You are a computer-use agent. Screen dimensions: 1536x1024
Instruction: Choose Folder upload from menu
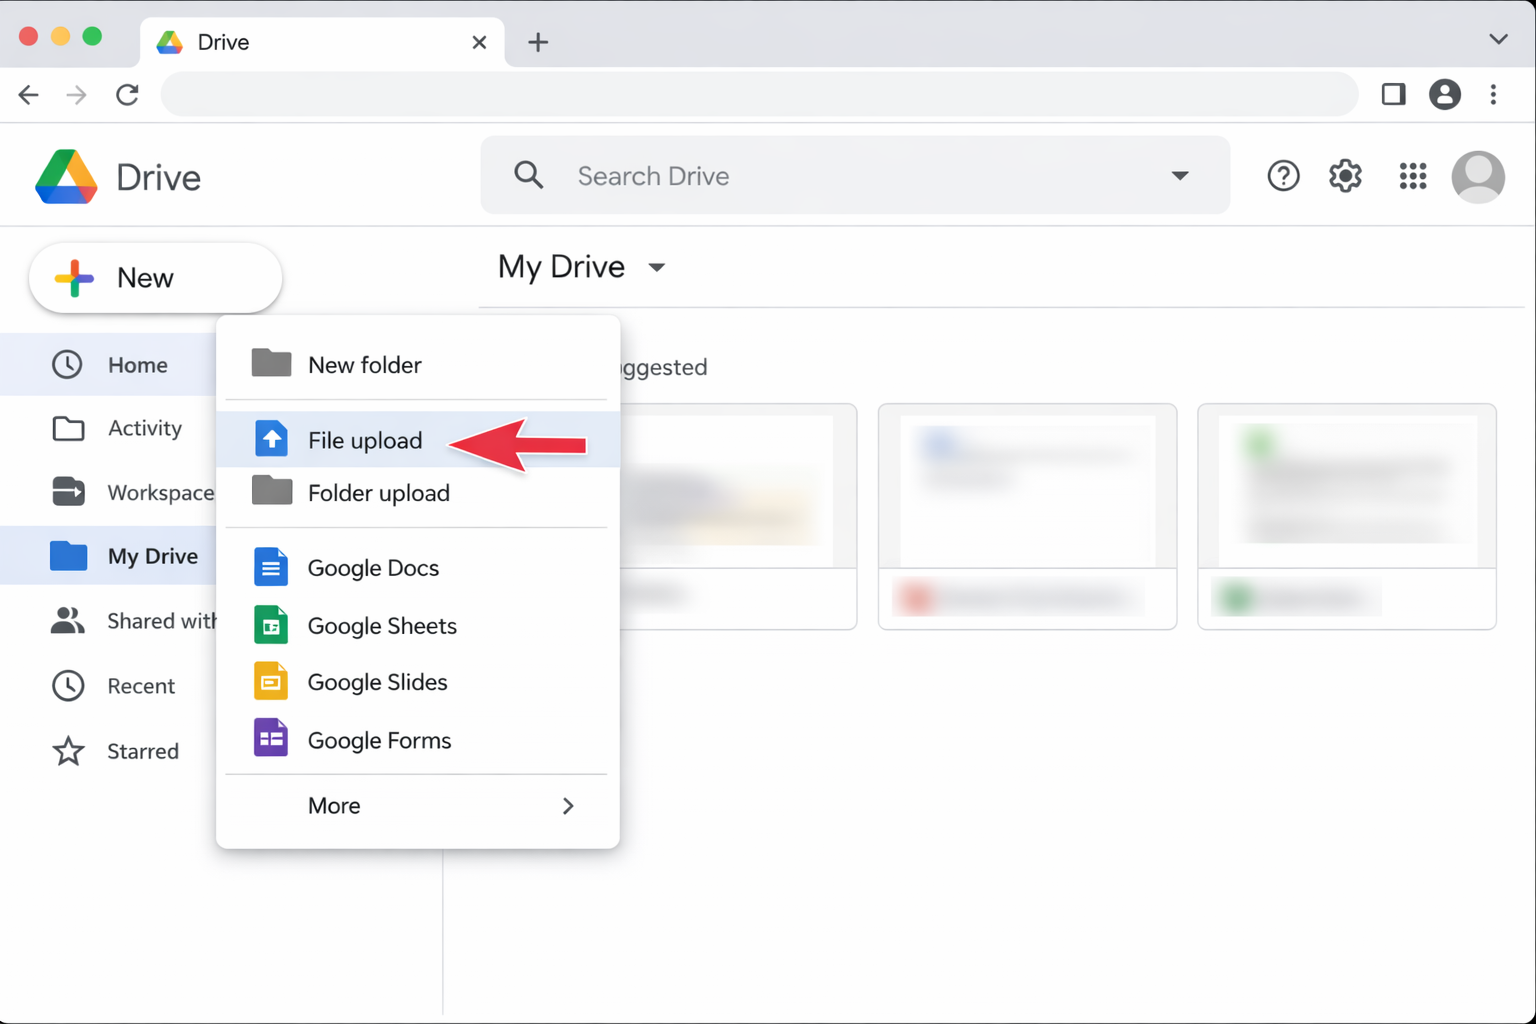418,493
